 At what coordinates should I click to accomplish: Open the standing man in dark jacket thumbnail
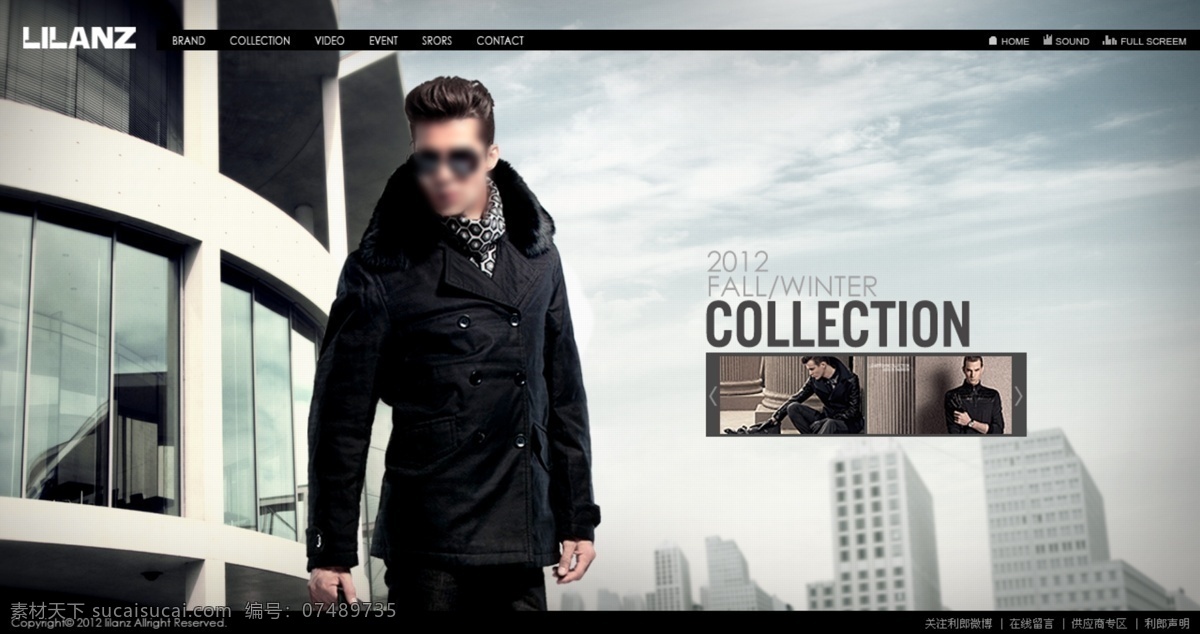click(940, 394)
